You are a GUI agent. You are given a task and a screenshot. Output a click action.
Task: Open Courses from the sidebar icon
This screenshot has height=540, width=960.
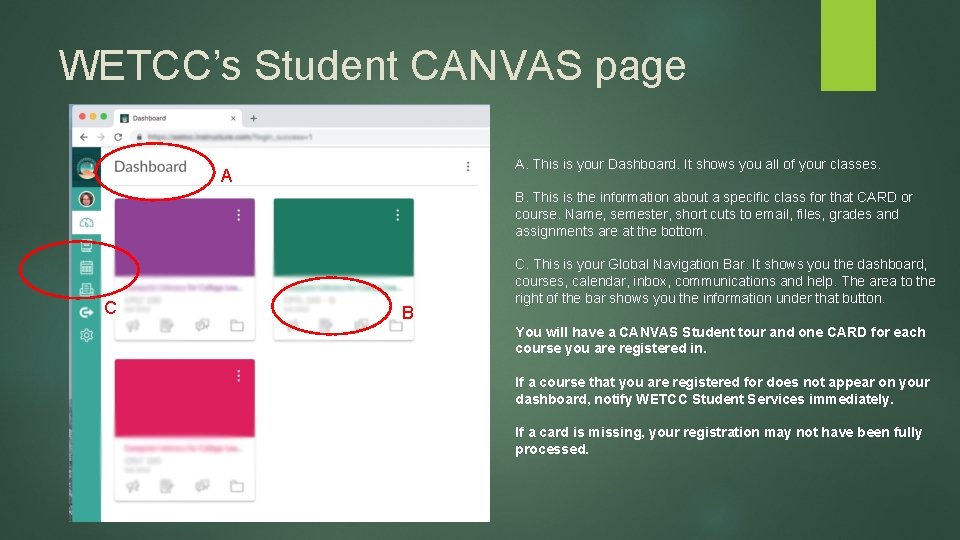click(x=86, y=246)
